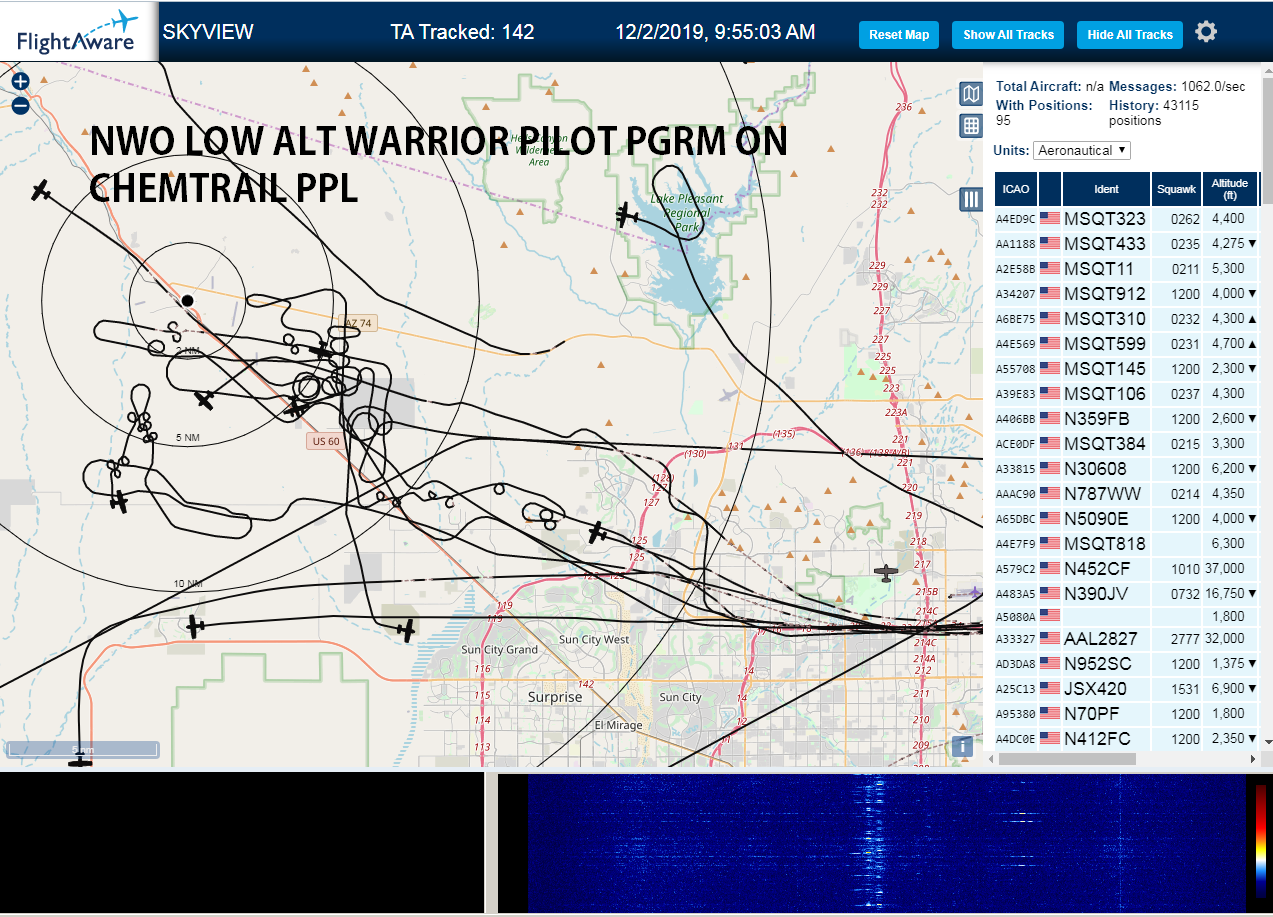Select aircraft row MSQT145
Screen dimensions: 1273x917
click(1126, 368)
